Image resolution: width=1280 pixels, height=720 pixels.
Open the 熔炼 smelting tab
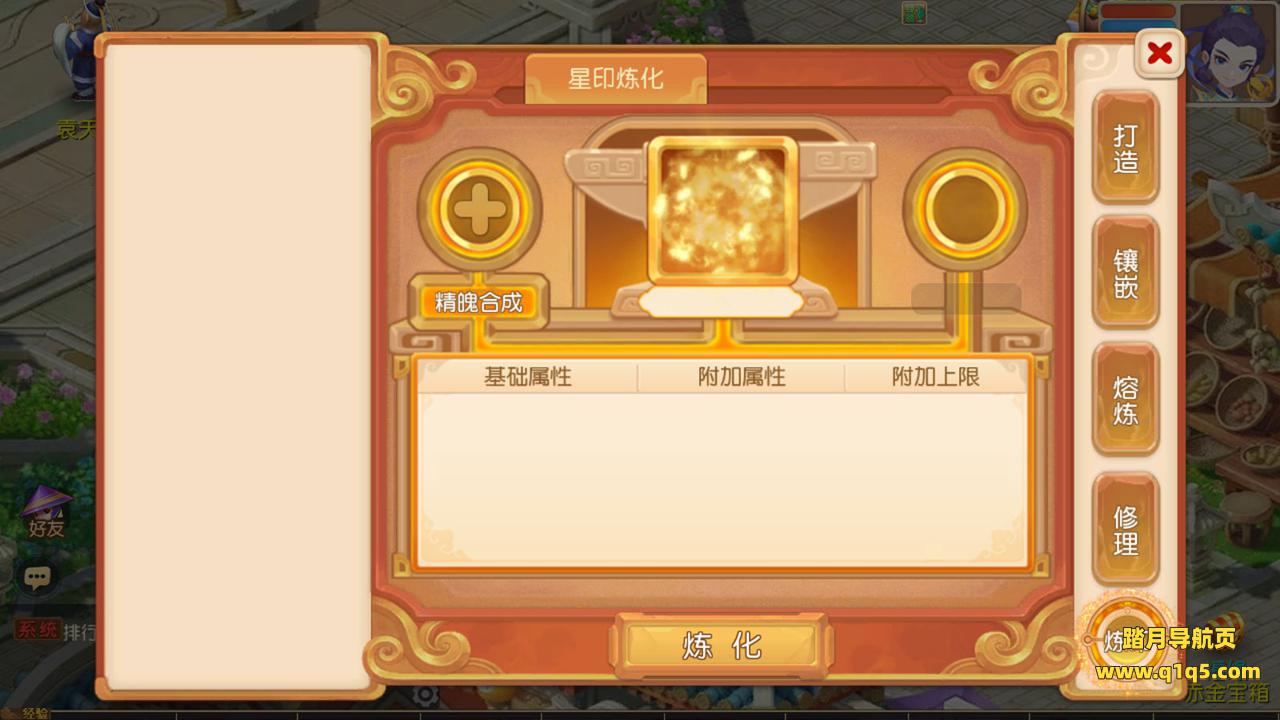click(x=1126, y=399)
